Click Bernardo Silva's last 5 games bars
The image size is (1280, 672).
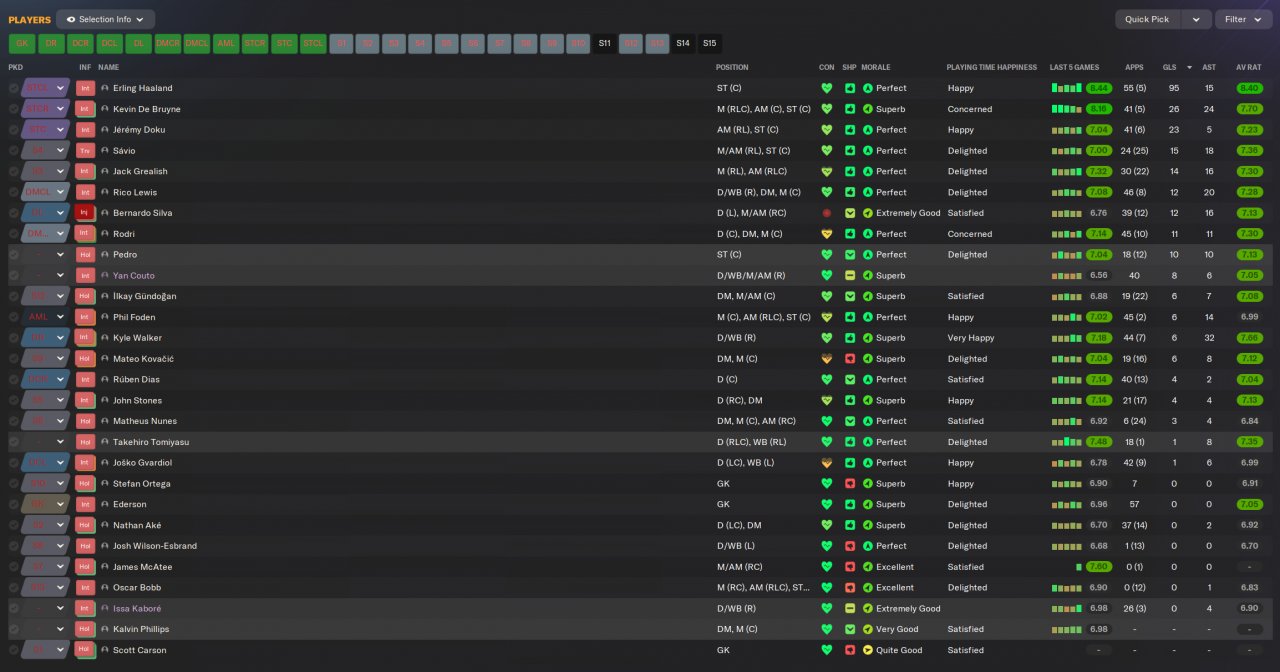click(x=1067, y=213)
